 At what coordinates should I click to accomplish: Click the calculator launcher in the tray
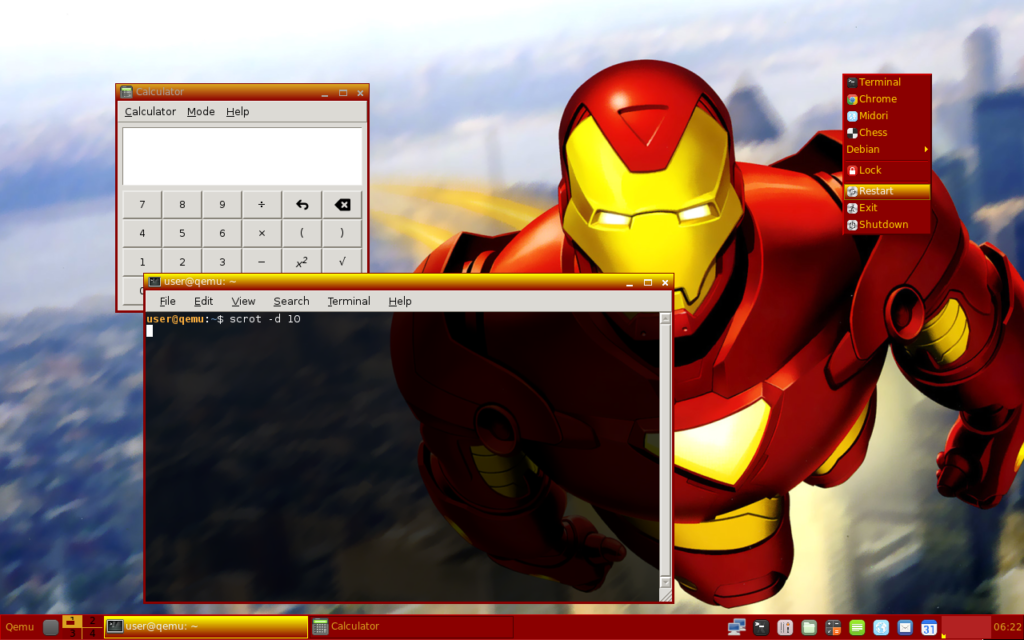pos(833,627)
